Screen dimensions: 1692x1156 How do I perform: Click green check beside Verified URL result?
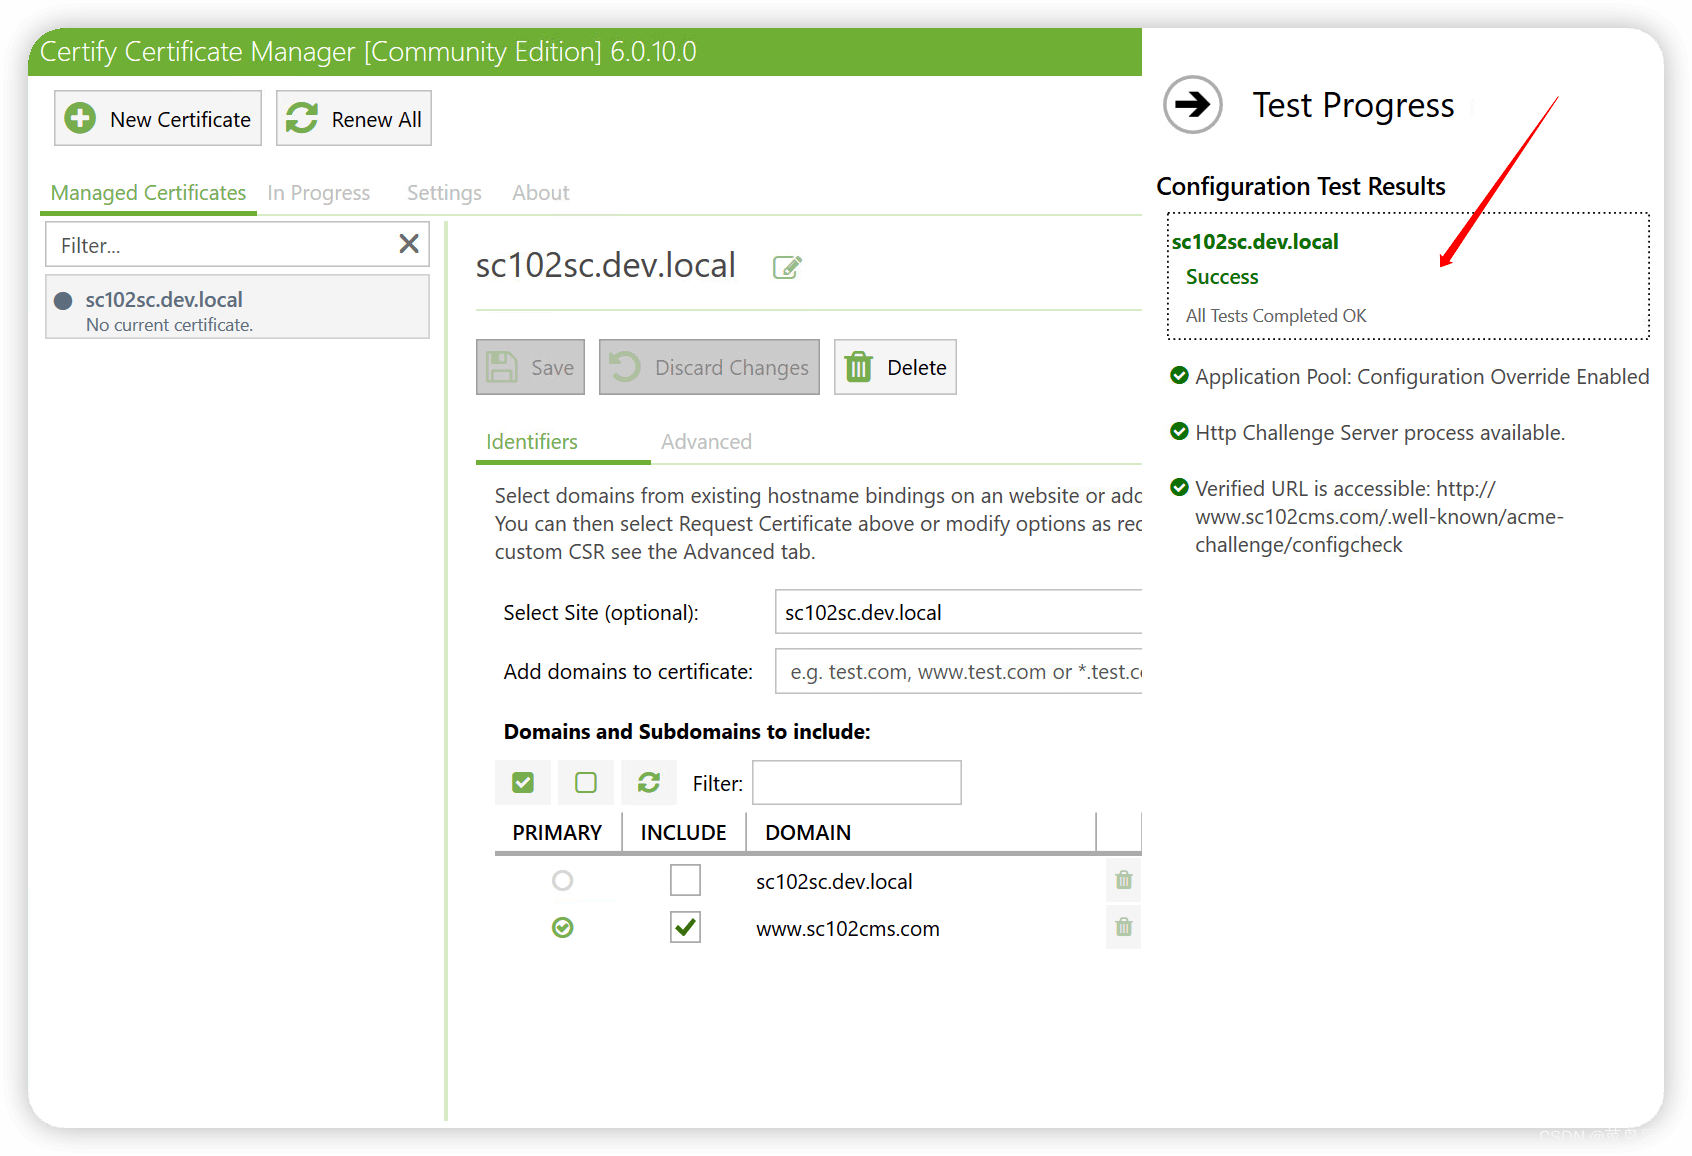coord(1179,488)
